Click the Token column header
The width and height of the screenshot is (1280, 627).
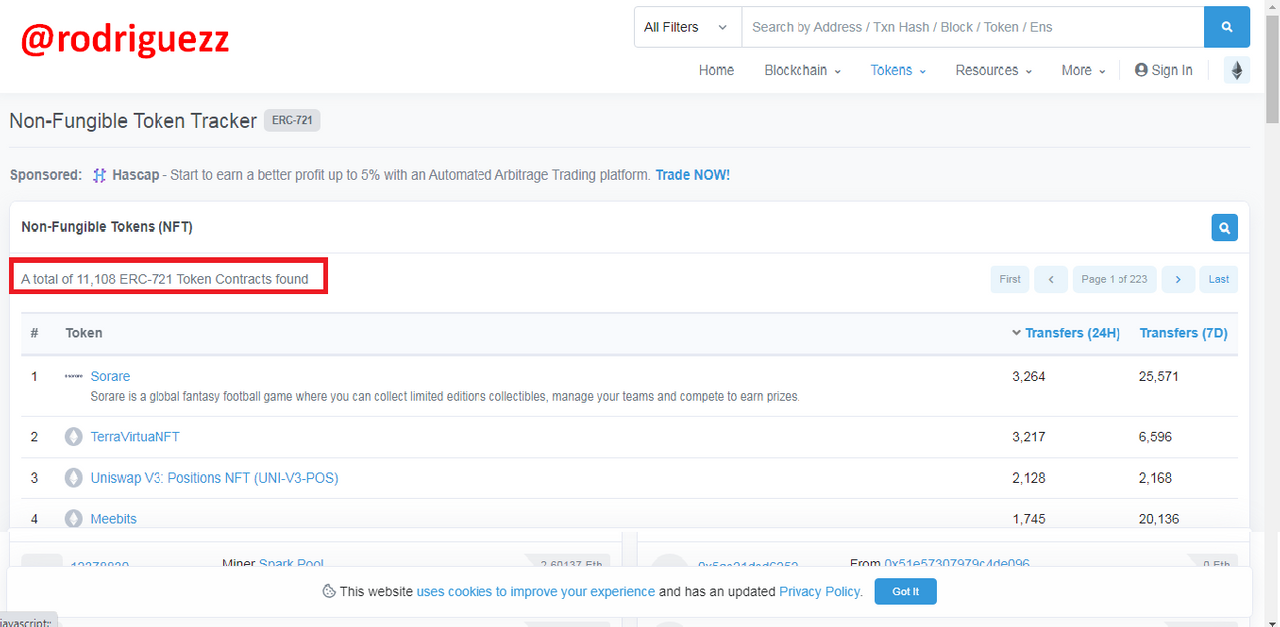pyautogui.click(x=84, y=333)
